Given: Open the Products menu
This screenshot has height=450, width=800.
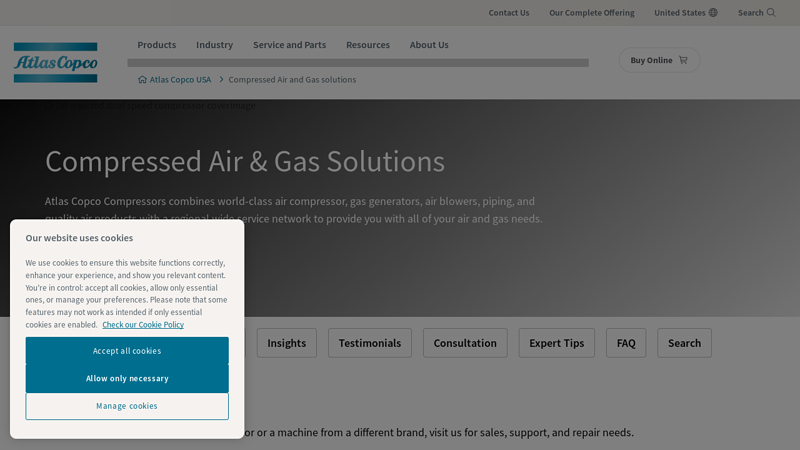Looking at the screenshot, I should [x=157, y=45].
